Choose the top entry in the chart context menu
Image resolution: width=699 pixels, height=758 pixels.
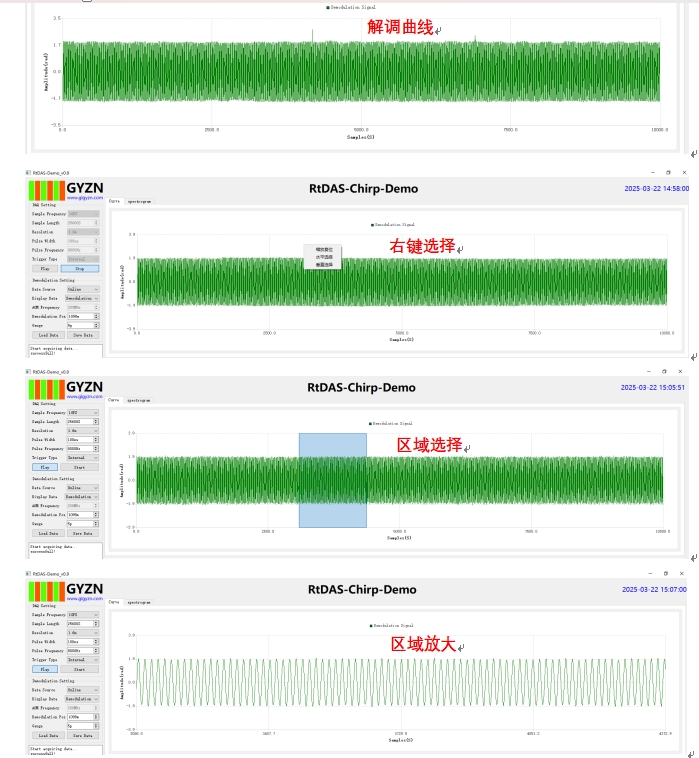point(322,248)
